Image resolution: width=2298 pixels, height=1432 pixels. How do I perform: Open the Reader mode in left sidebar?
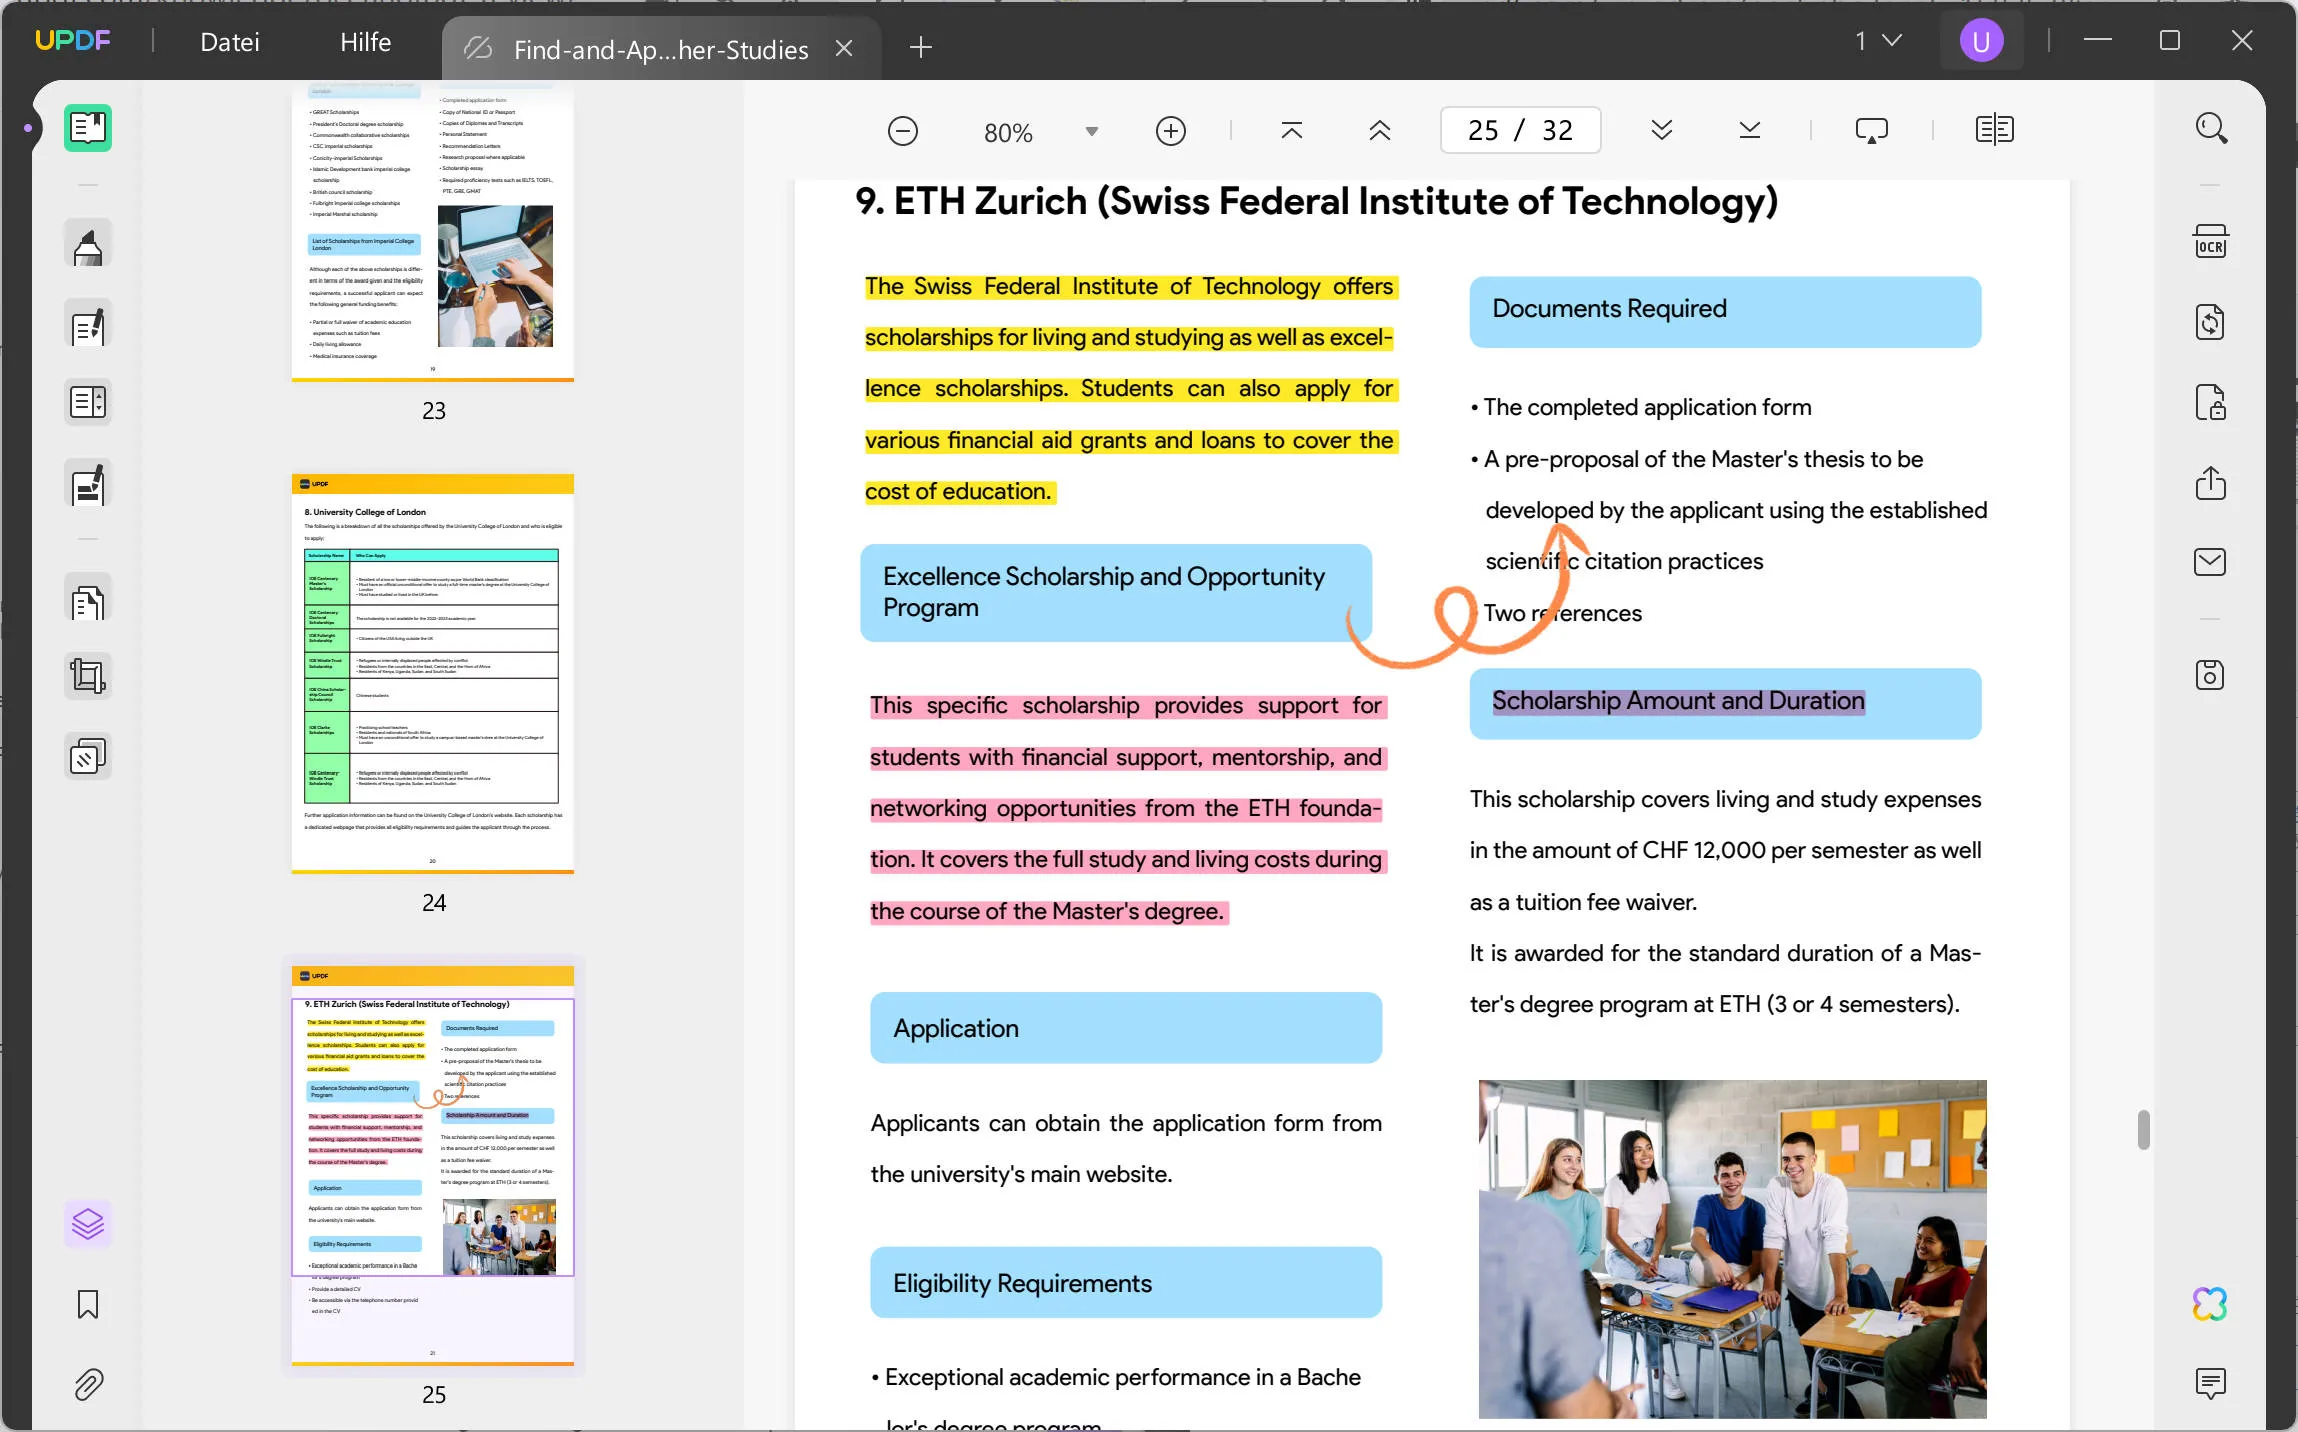[x=88, y=128]
